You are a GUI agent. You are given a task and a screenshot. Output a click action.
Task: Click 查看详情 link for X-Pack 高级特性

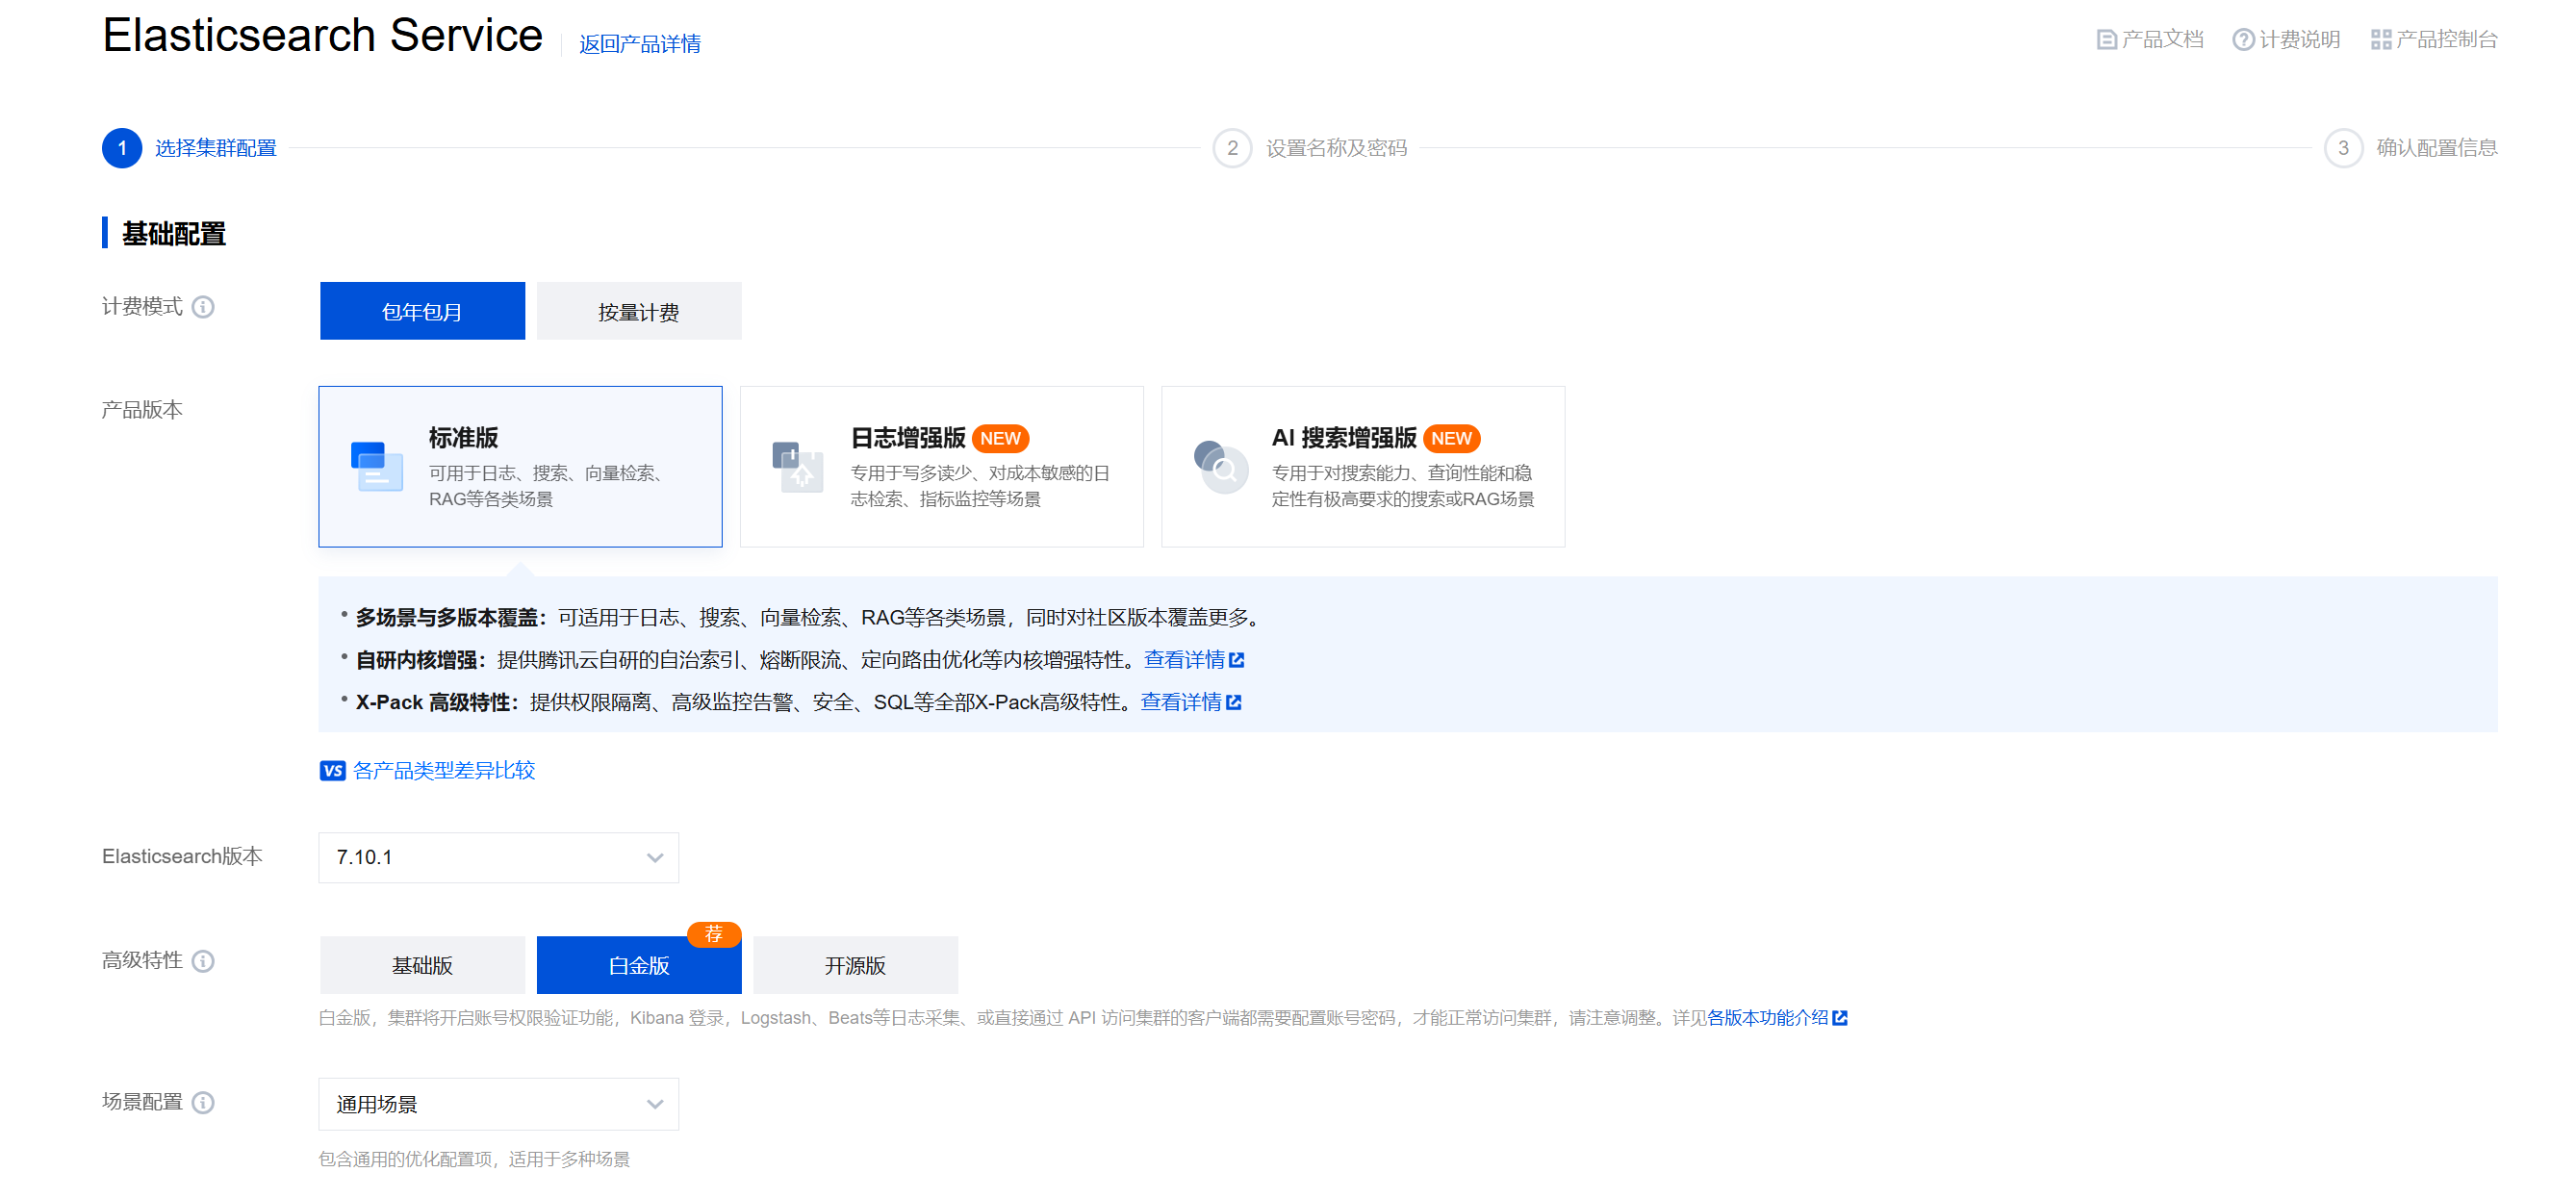click(1181, 702)
